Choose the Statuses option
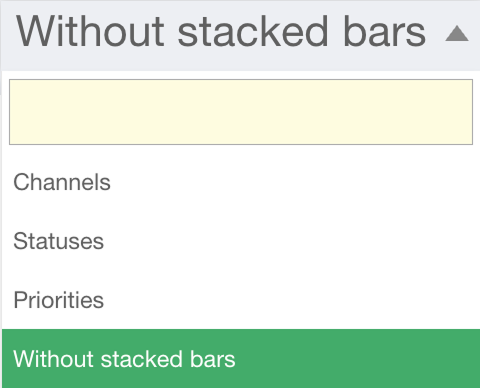Screen dimensions: 480x388 coord(241,241)
